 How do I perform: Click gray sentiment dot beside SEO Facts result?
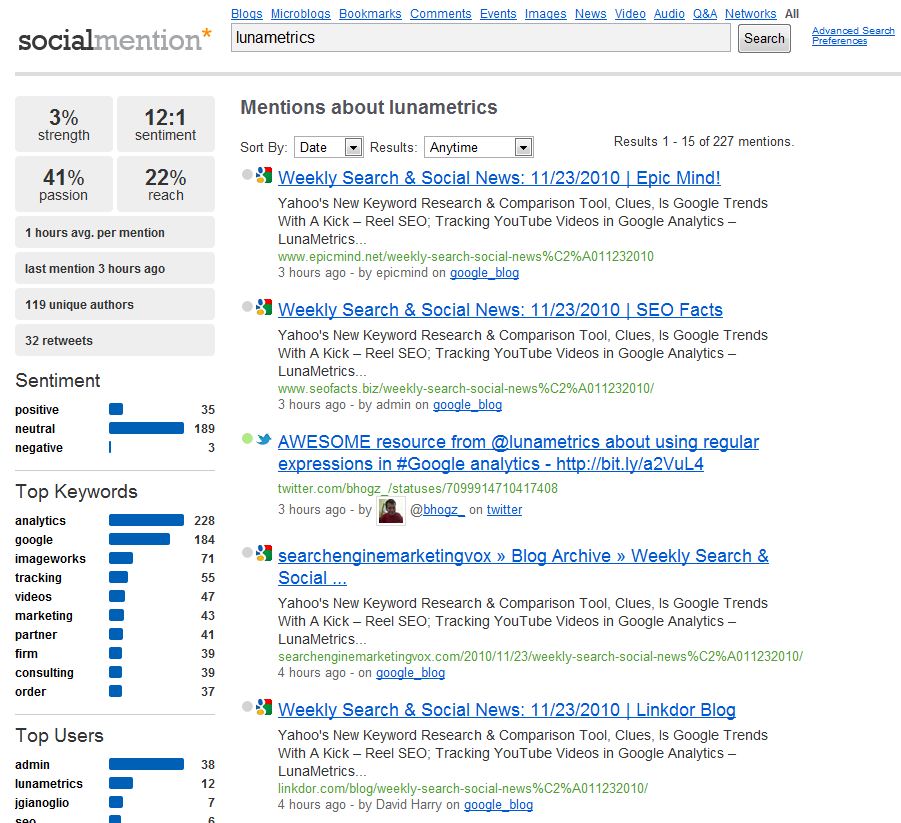pos(247,307)
